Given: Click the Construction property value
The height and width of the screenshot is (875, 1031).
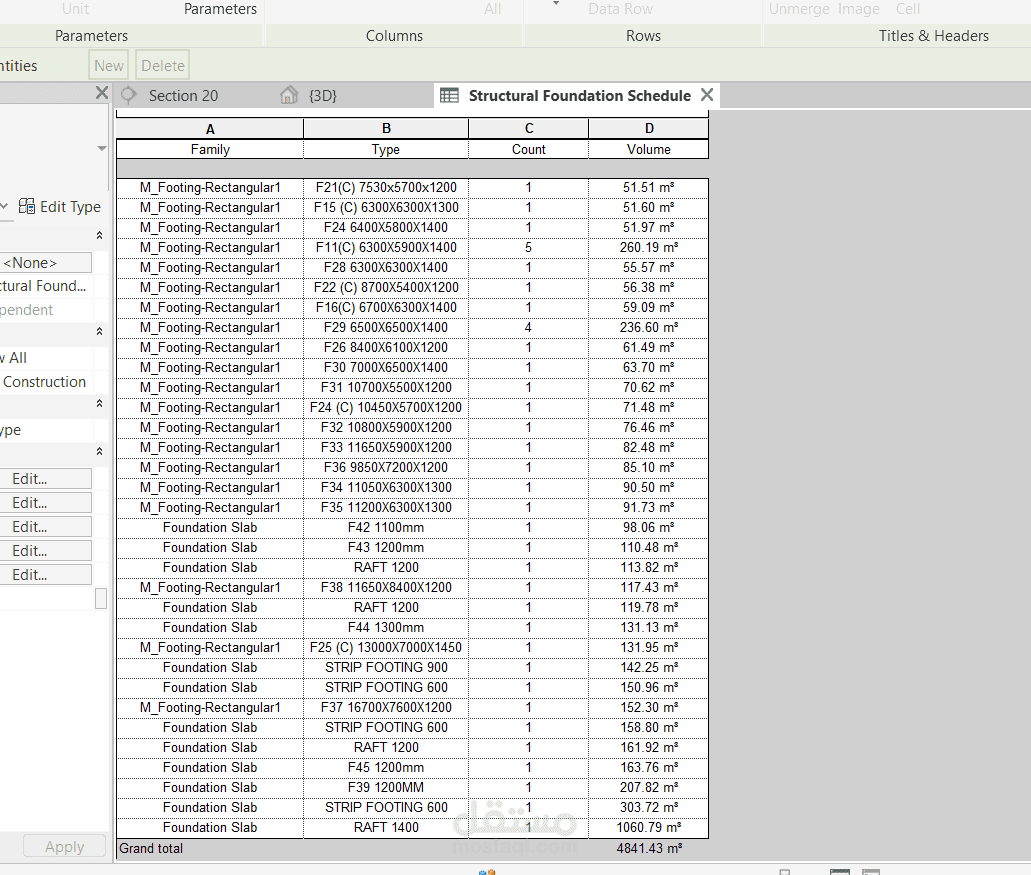Looking at the screenshot, I should (x=45, y=382).
